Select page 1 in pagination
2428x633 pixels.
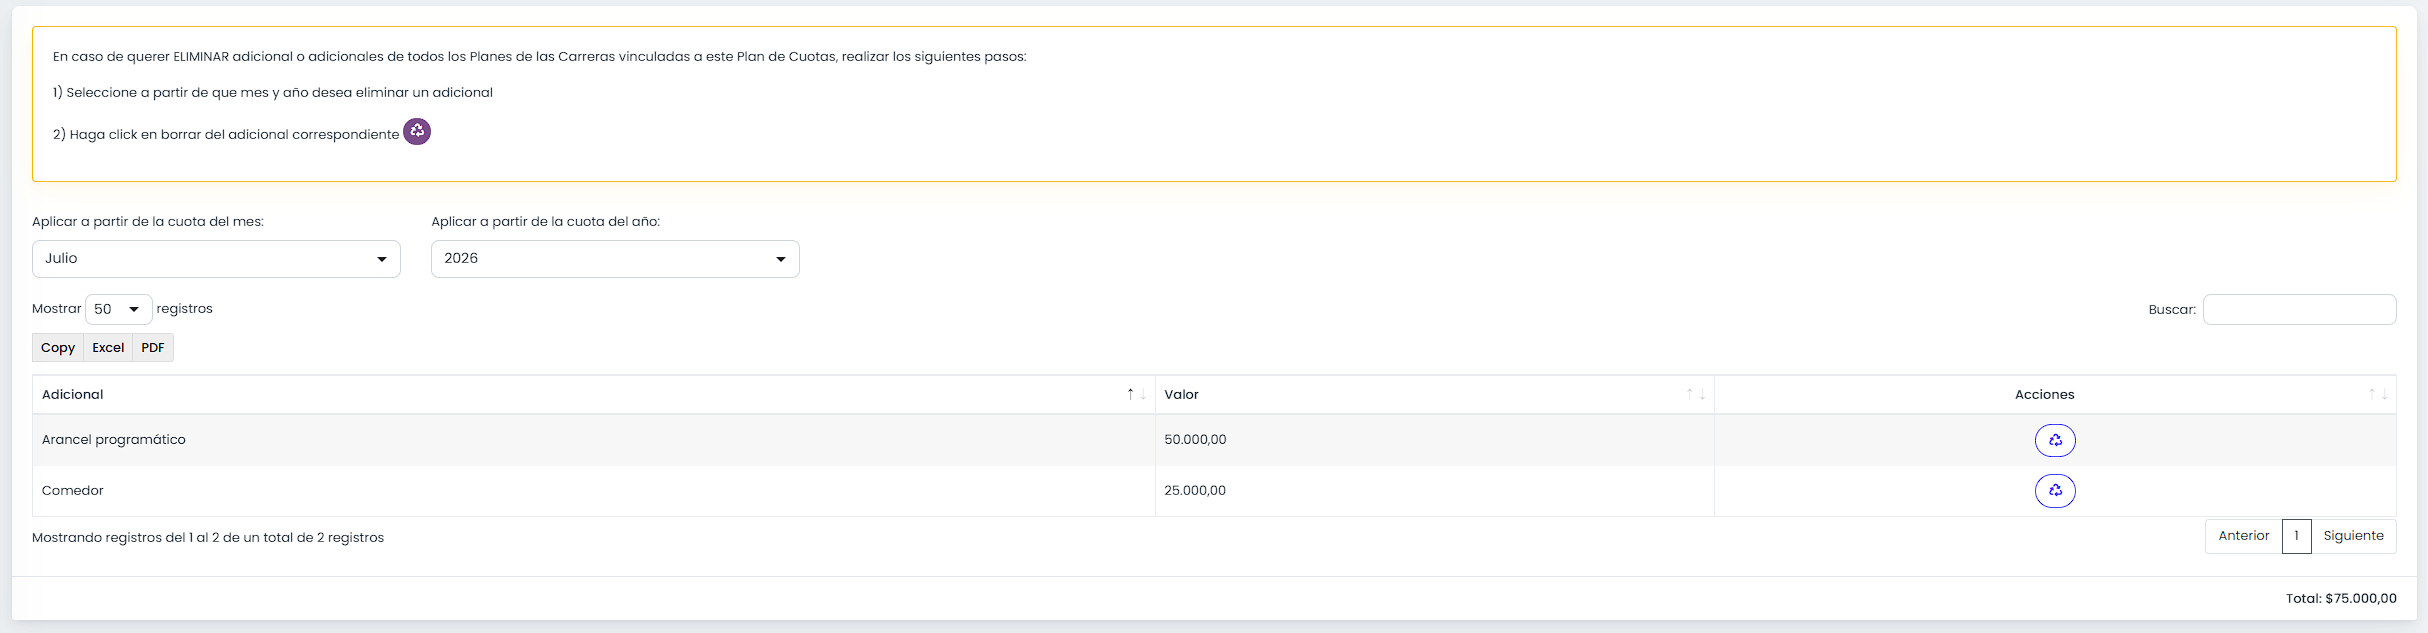coord(2297,536)
